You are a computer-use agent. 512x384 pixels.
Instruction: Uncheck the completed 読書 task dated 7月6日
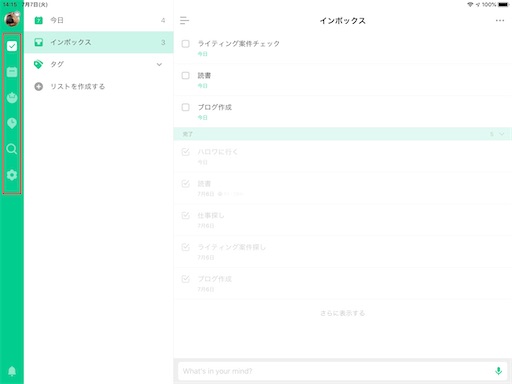click(x=186, y=184)
